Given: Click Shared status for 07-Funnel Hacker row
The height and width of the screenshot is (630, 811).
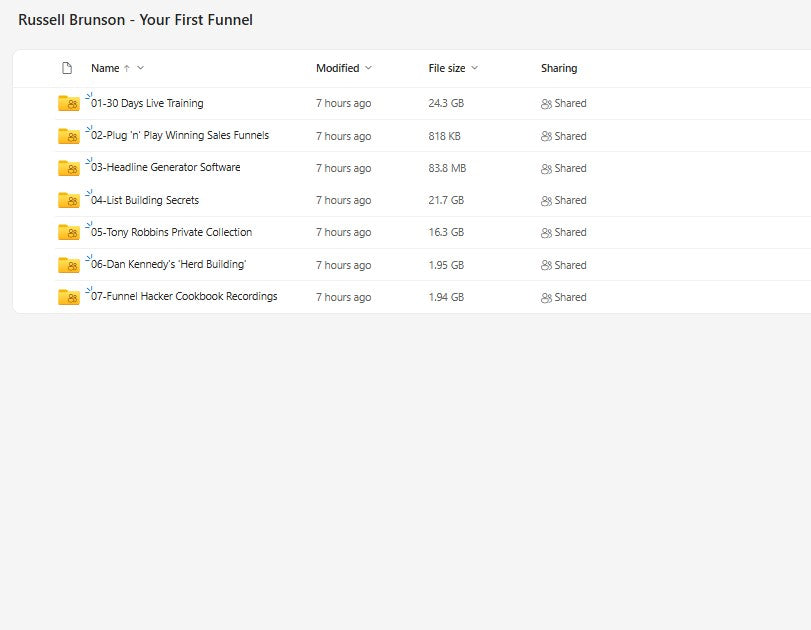Looking at the screenshot, I should 570,297.
